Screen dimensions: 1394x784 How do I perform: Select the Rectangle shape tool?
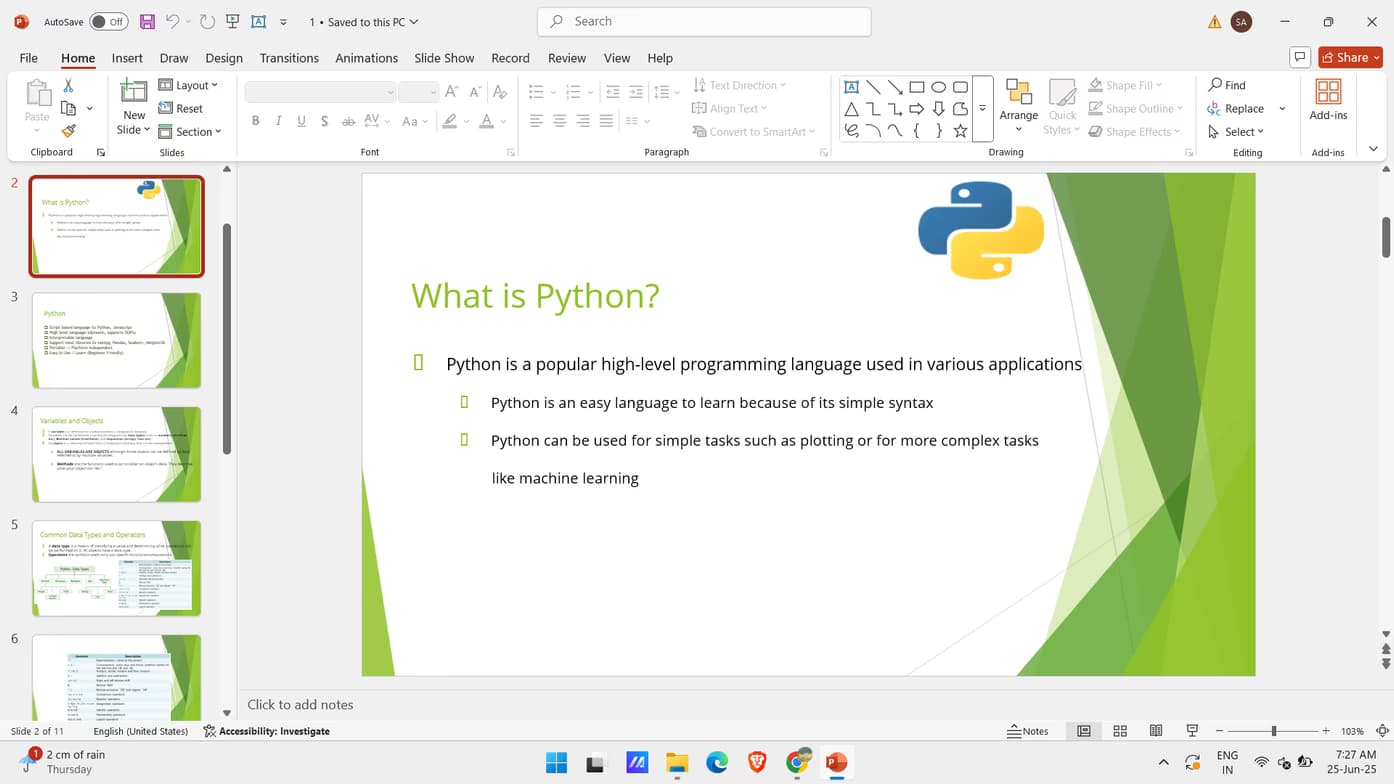tap(916, 86)
